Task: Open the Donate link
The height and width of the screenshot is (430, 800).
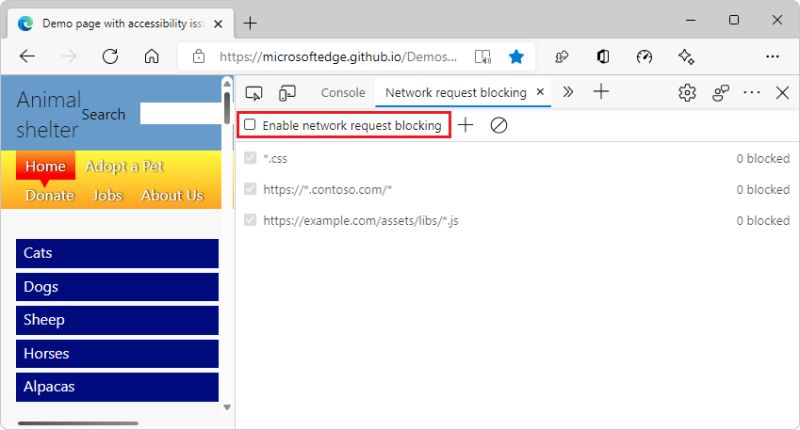Action: pyautogui.click(x=50, y=195)
